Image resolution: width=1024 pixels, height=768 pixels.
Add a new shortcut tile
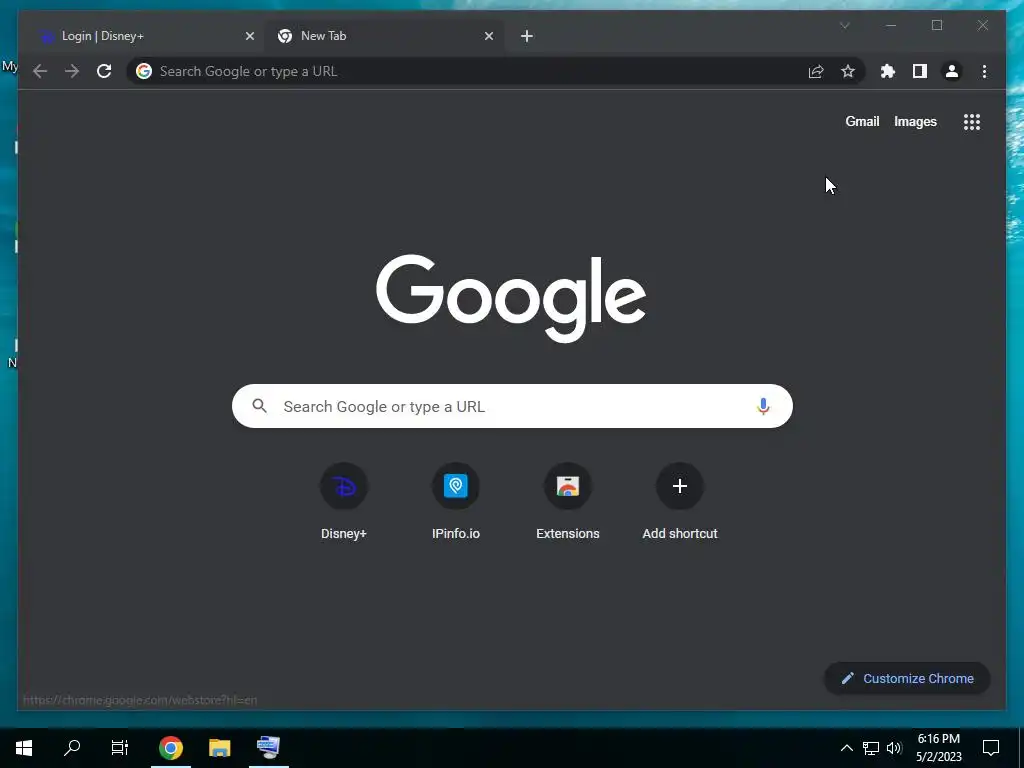[x=680, y=502]
